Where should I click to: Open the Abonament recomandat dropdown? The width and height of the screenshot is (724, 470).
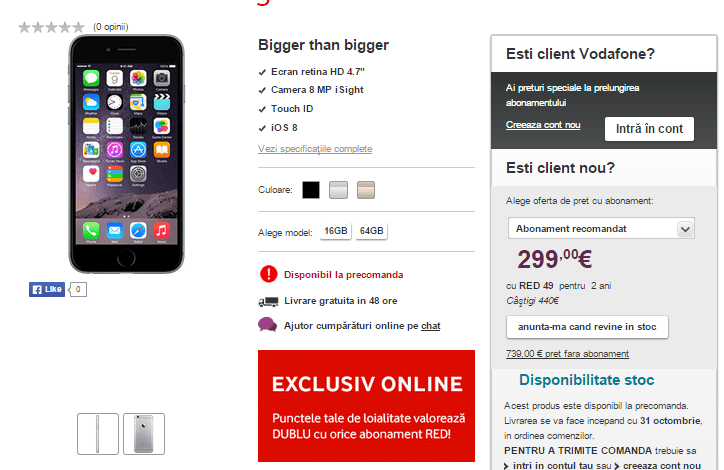[x=601, y=229]
